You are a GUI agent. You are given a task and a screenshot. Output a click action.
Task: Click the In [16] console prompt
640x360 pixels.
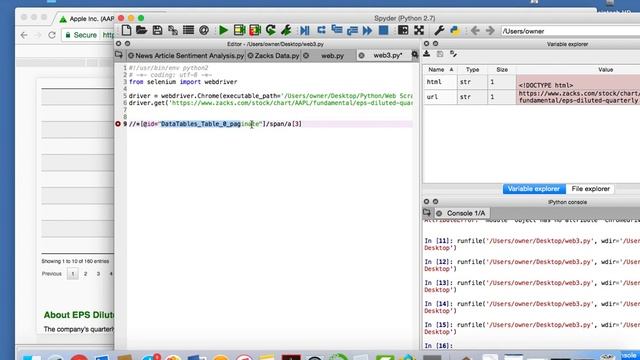pyautogui.click(x=439, y=346)
